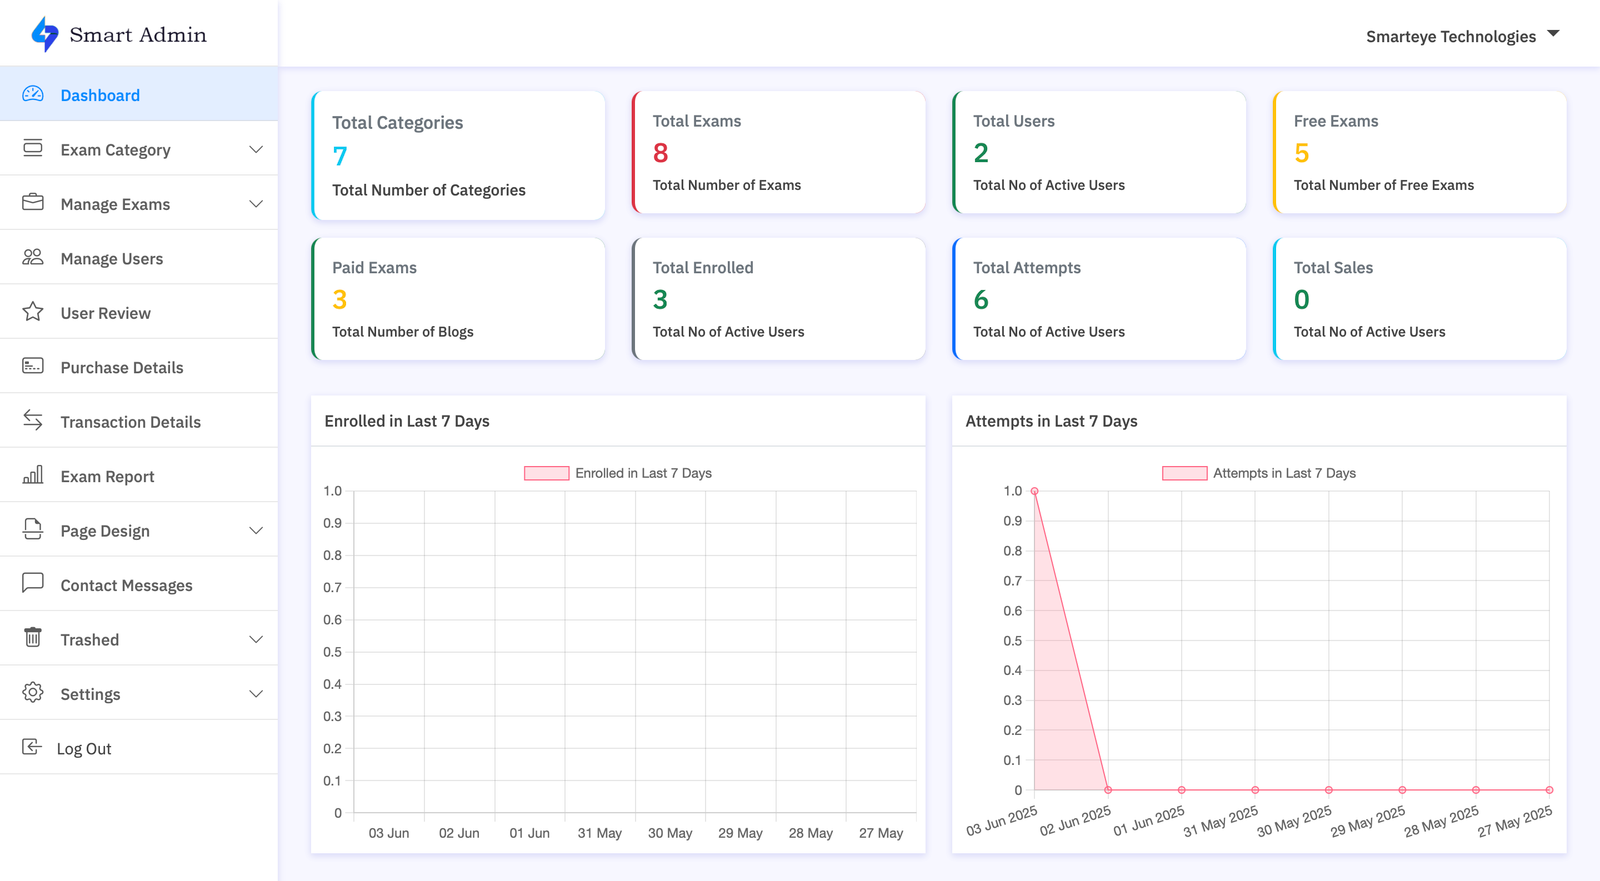Image resolution: width=1600 pixels, height=881 pixels.
Task: Open the Smarteye Technologies account dropdown
Action: coord(1462,36)
